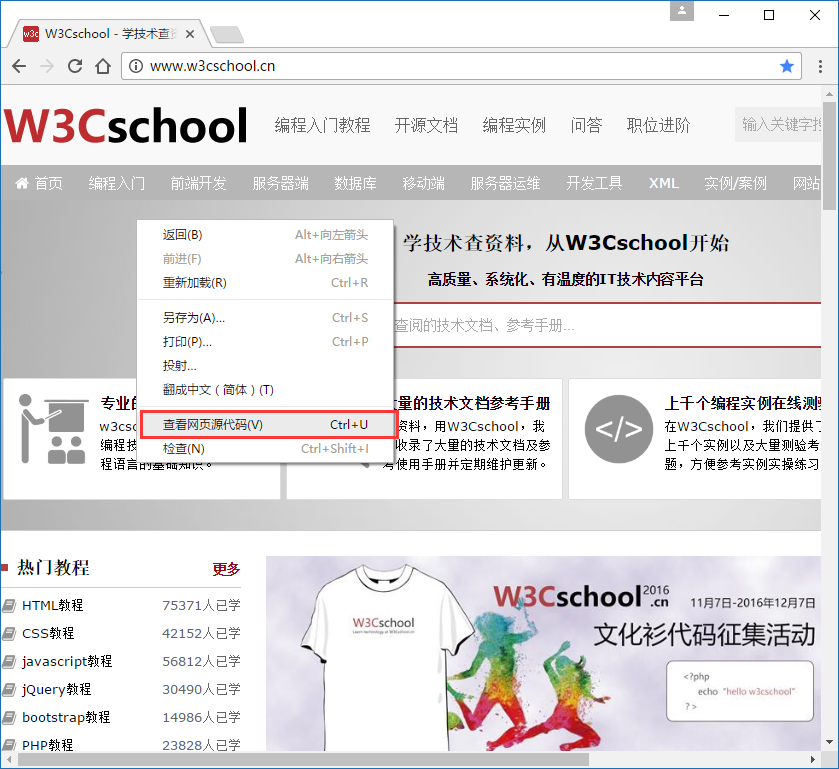Open 实例/案例 in gray nav bar
Screen dimensions: 839x769
(x=735, y=184)
